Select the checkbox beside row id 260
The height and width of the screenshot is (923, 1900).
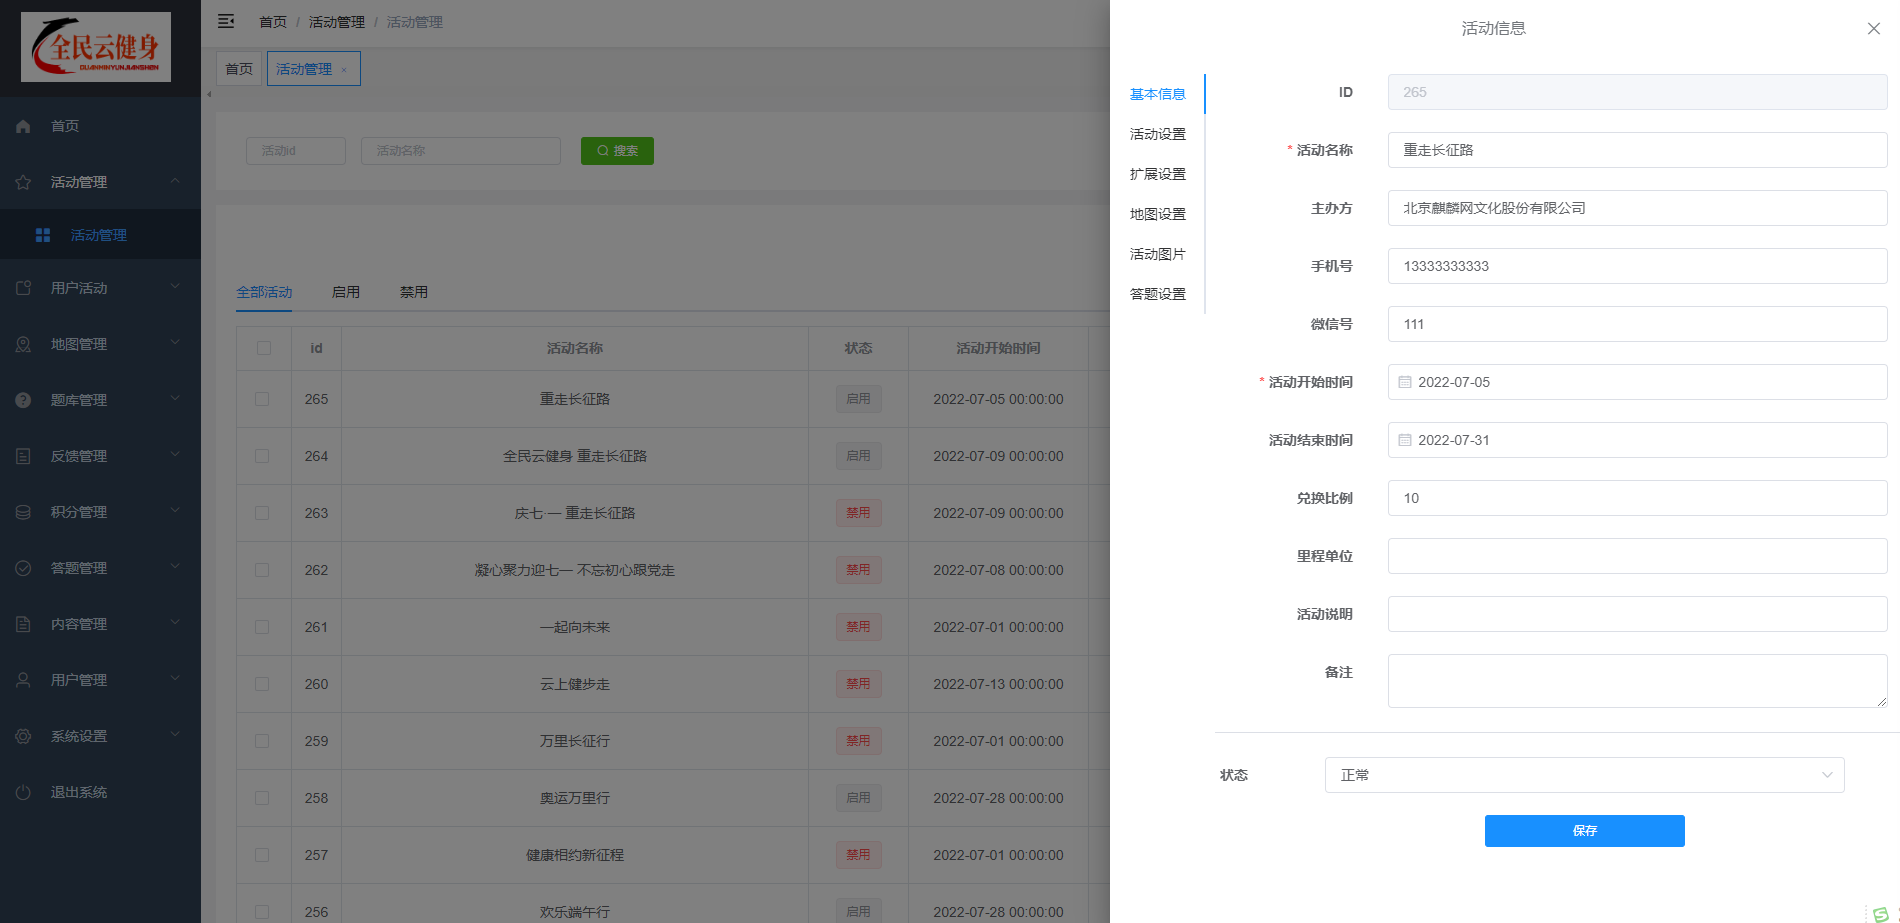263,683
